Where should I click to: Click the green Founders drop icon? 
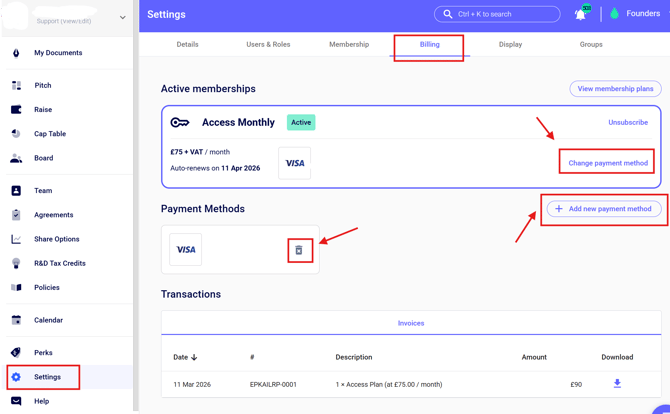coord(614,14)
